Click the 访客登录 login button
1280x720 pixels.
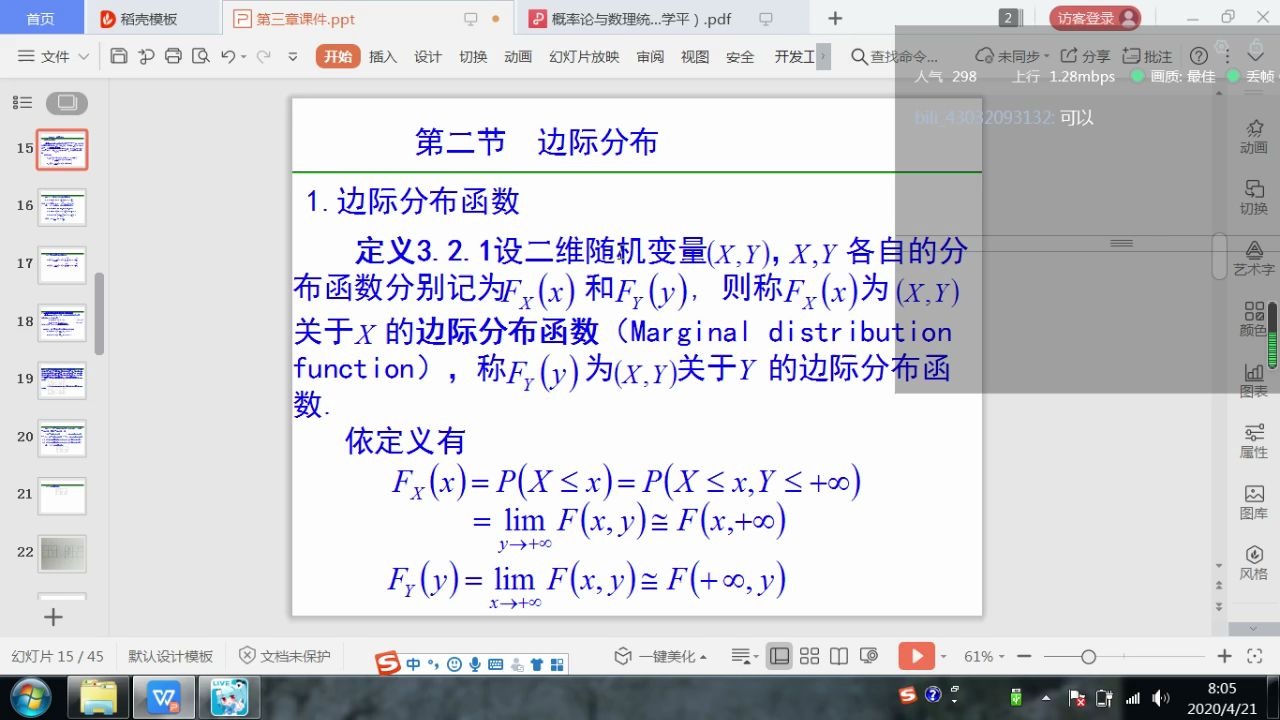[x=1095, y=18]
